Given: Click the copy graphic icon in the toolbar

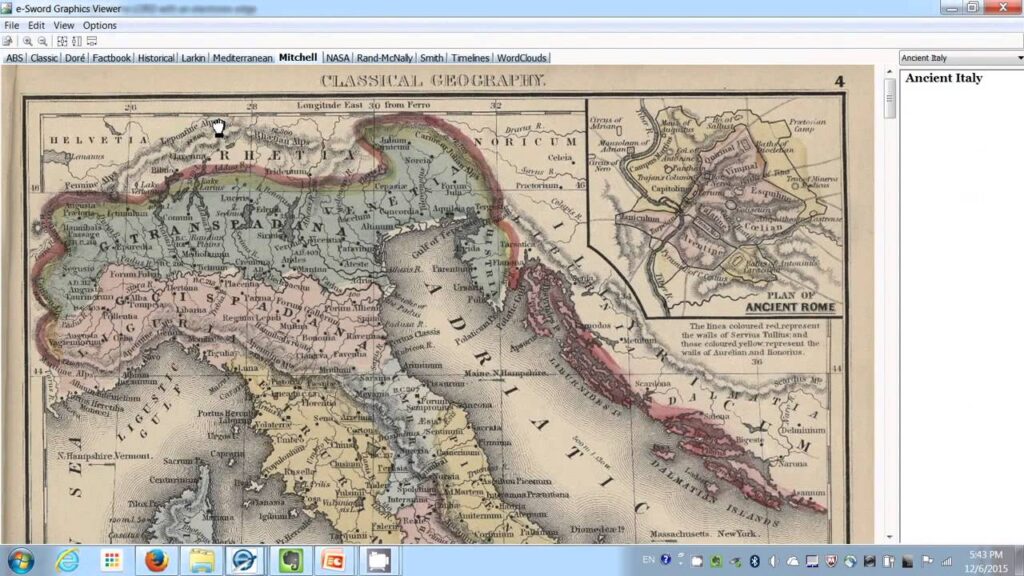Looking at the screenshot, I should [8, 41].
